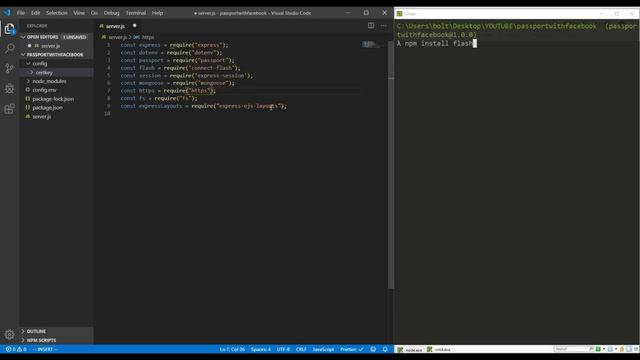640x360 pixels.
Task: Expand the node_modules folder
Action: pyautogui.click(x=49, y=81)
